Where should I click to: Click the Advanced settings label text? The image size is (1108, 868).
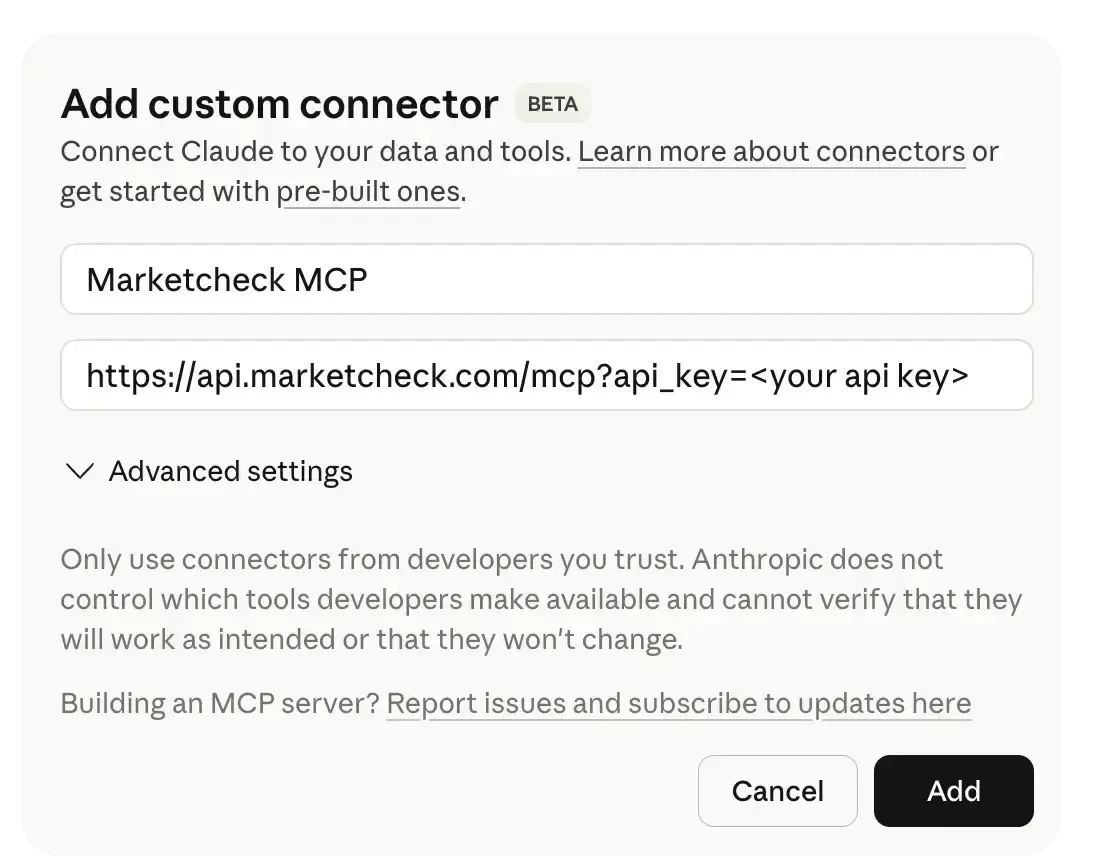(x=231, y=471)
